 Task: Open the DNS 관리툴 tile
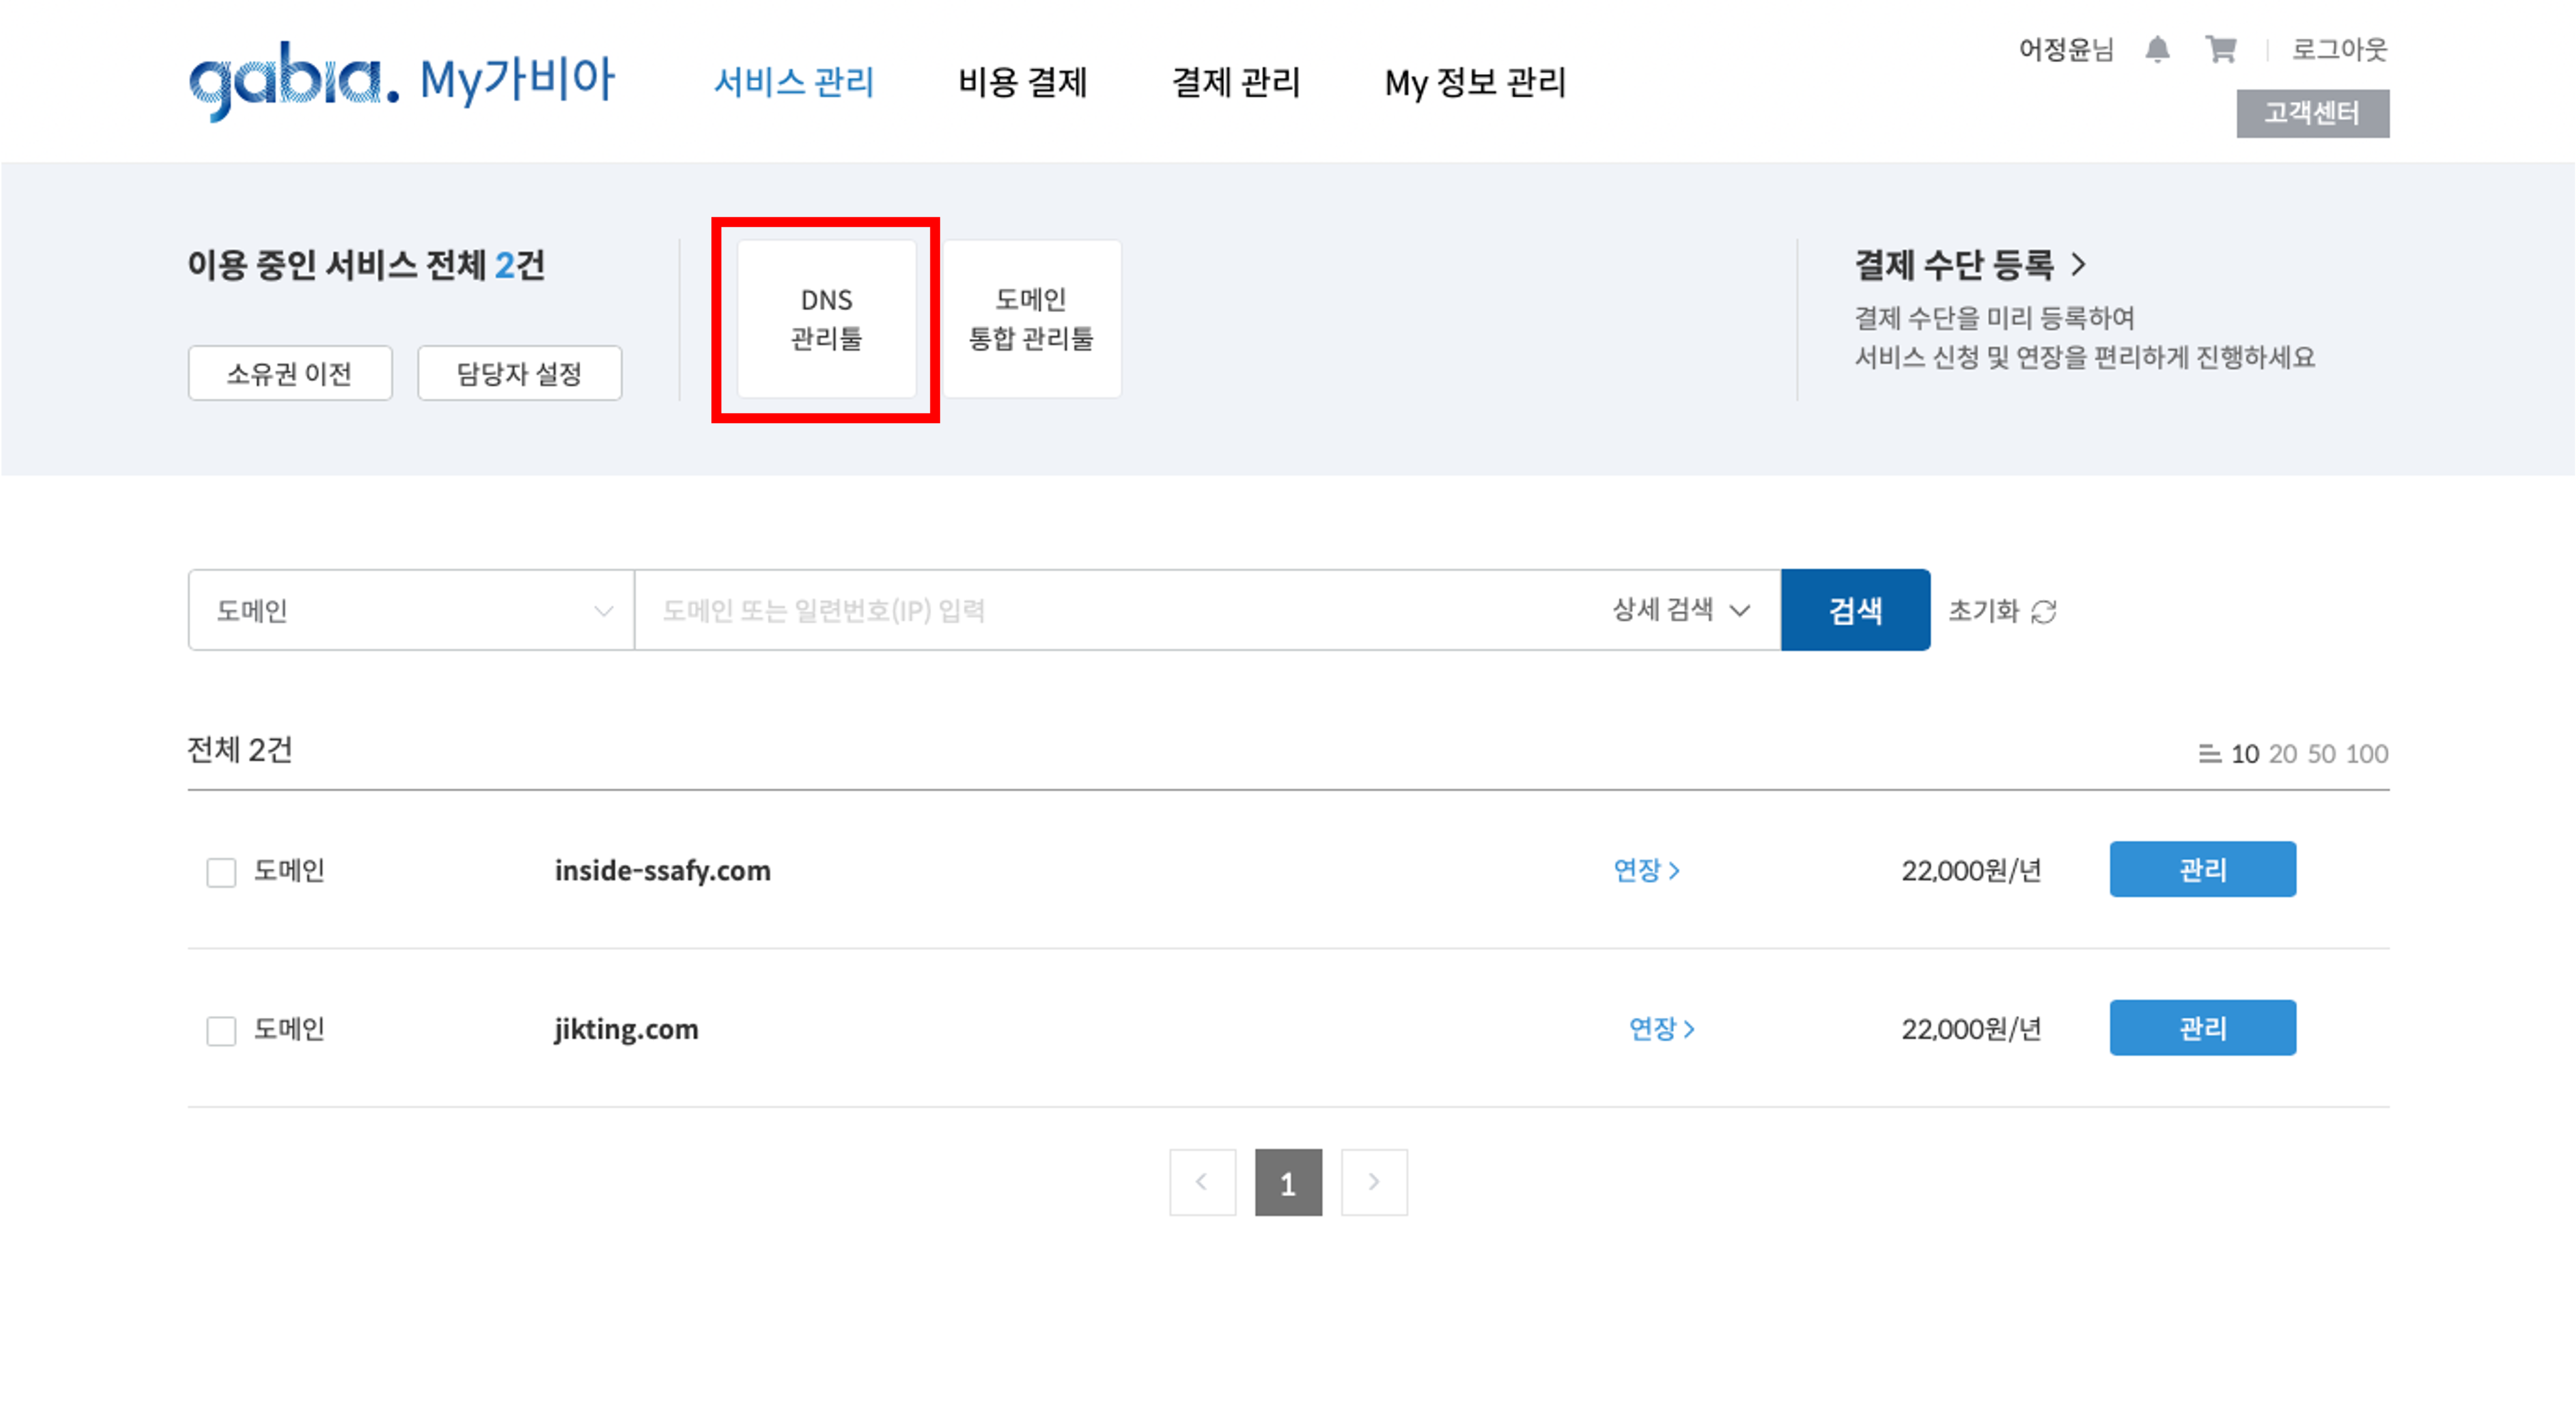click(x=826, y=319)
